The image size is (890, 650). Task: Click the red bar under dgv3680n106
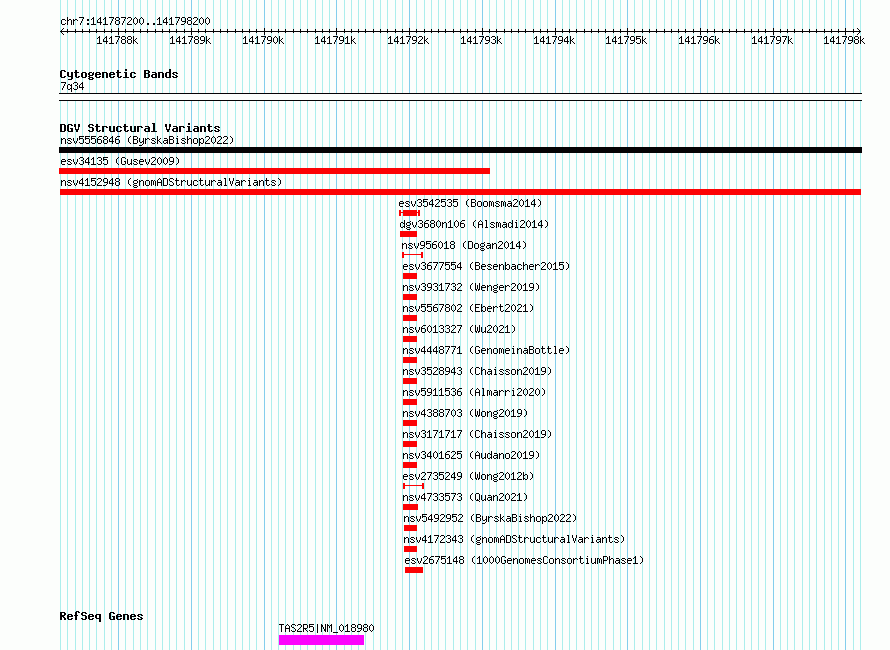point(408,234)
